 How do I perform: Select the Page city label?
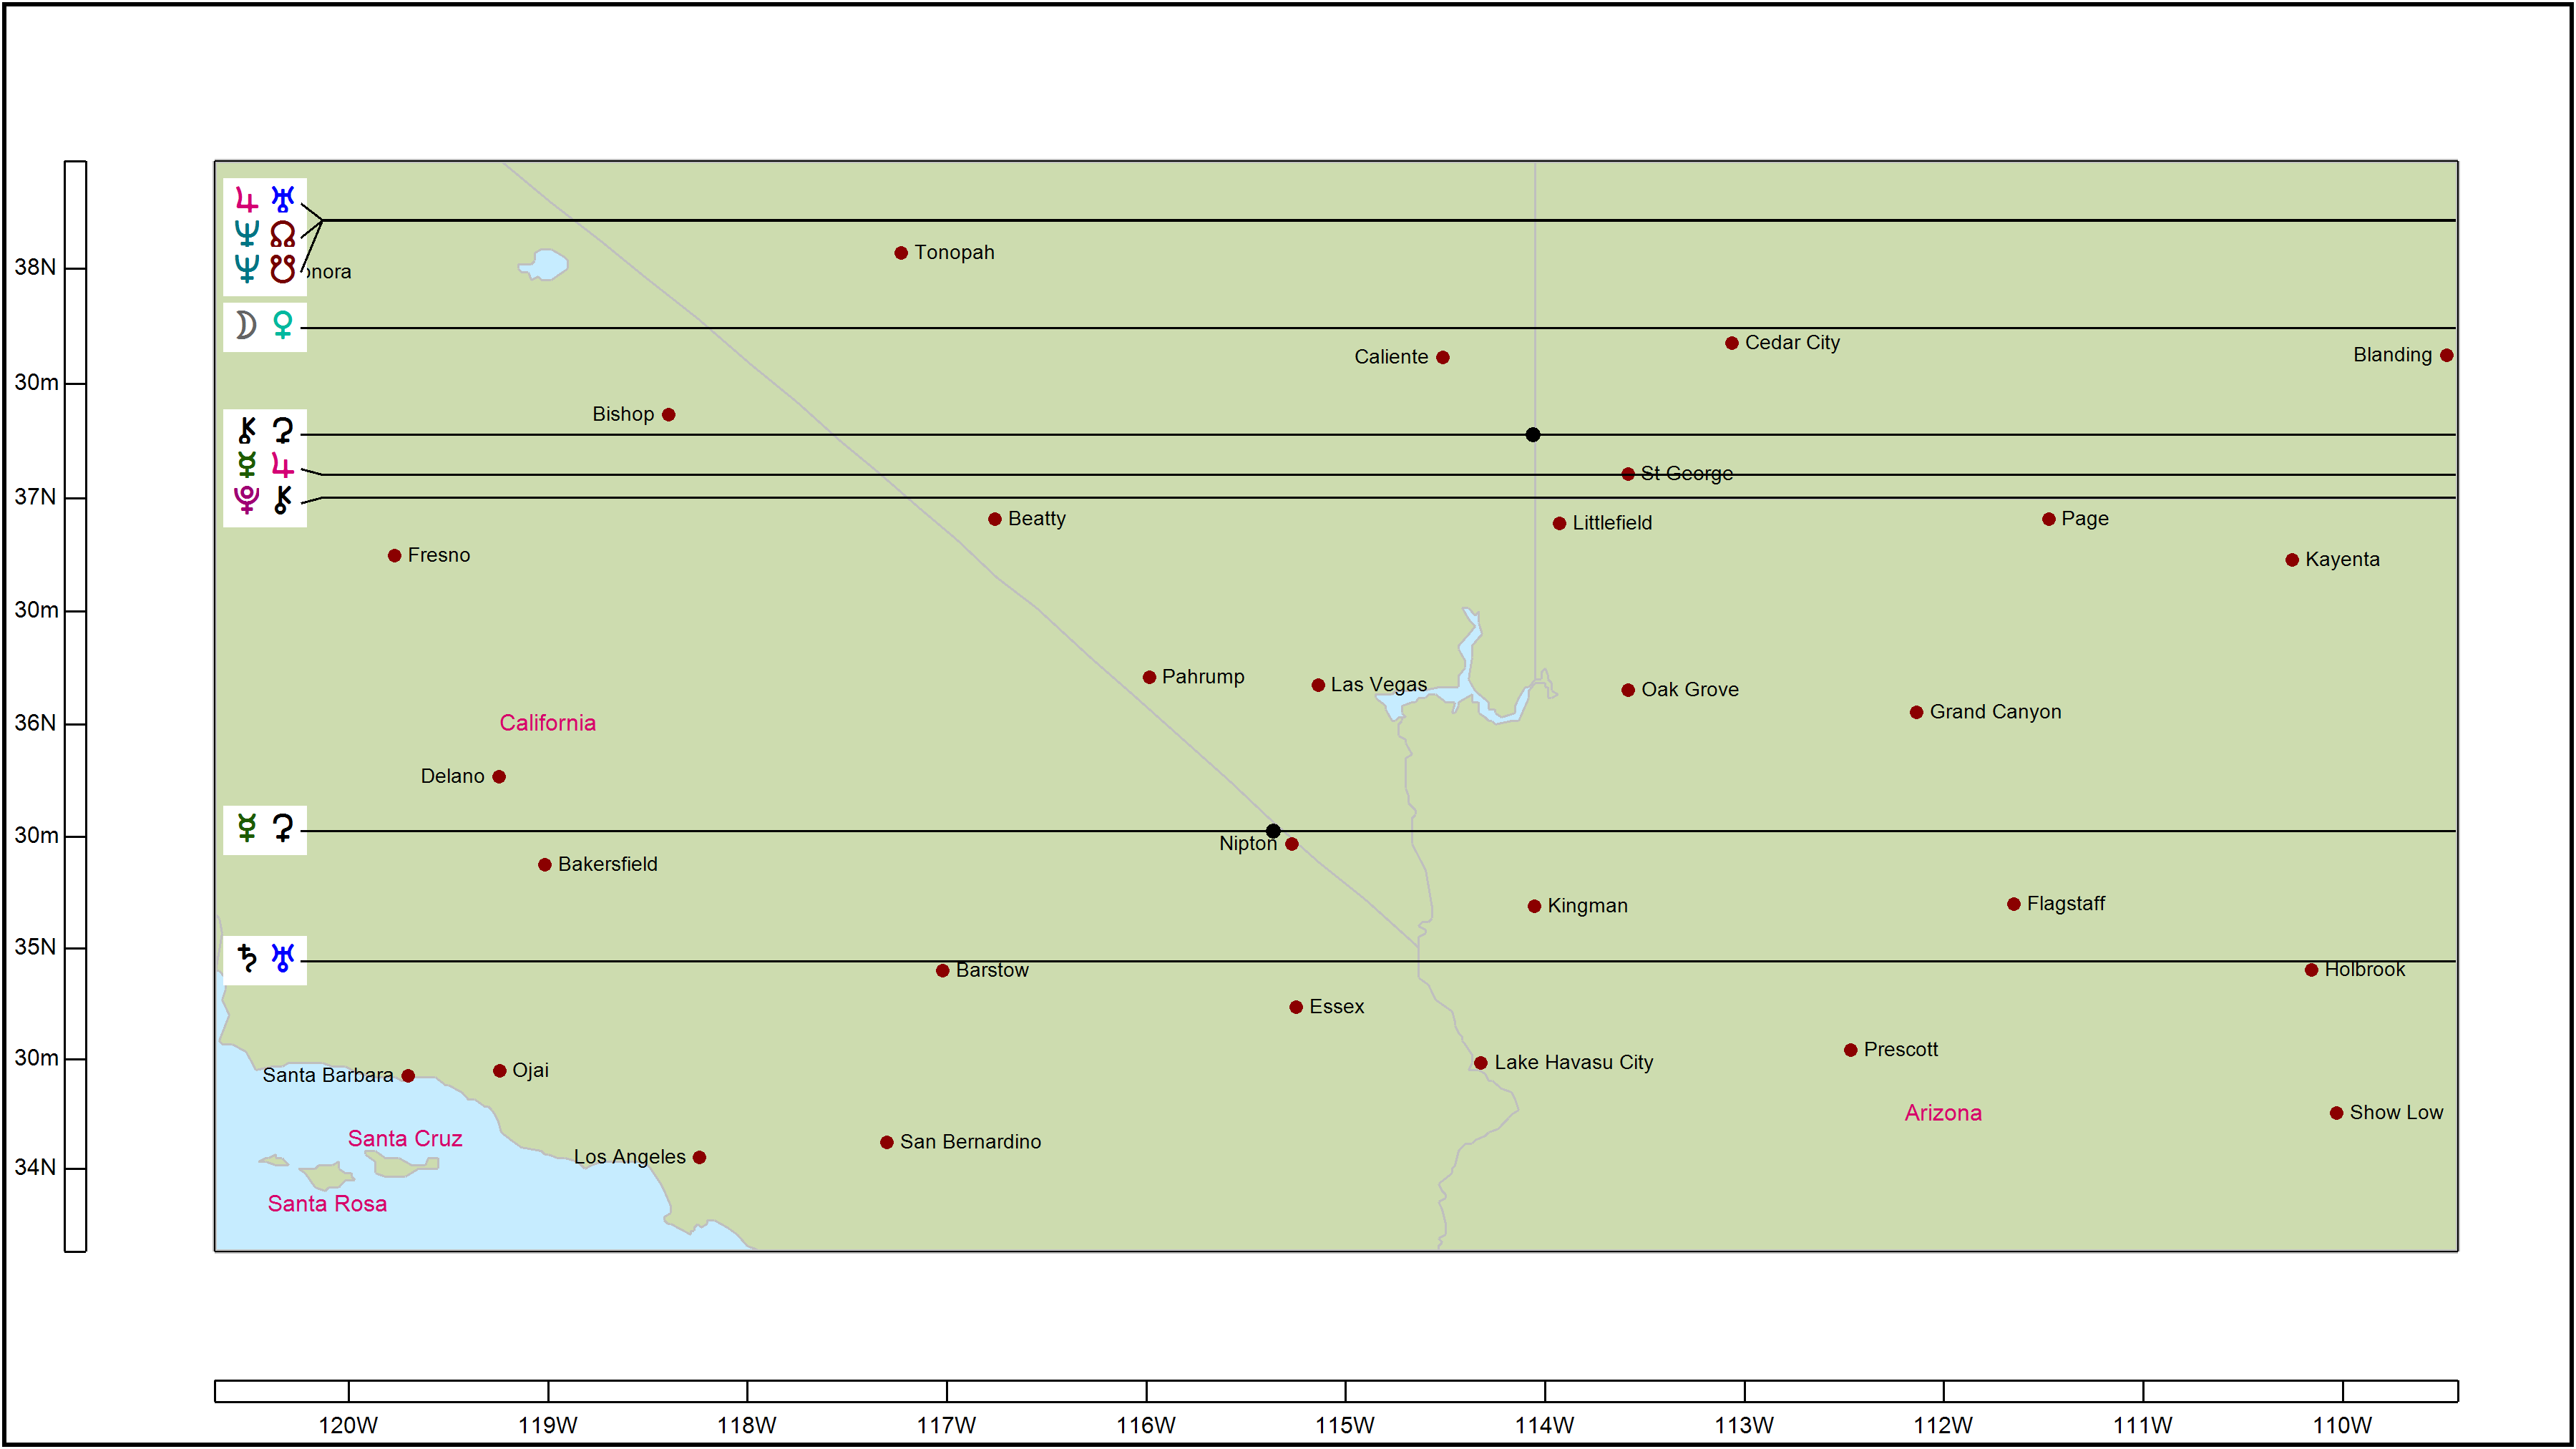[x=2085, y=519]
